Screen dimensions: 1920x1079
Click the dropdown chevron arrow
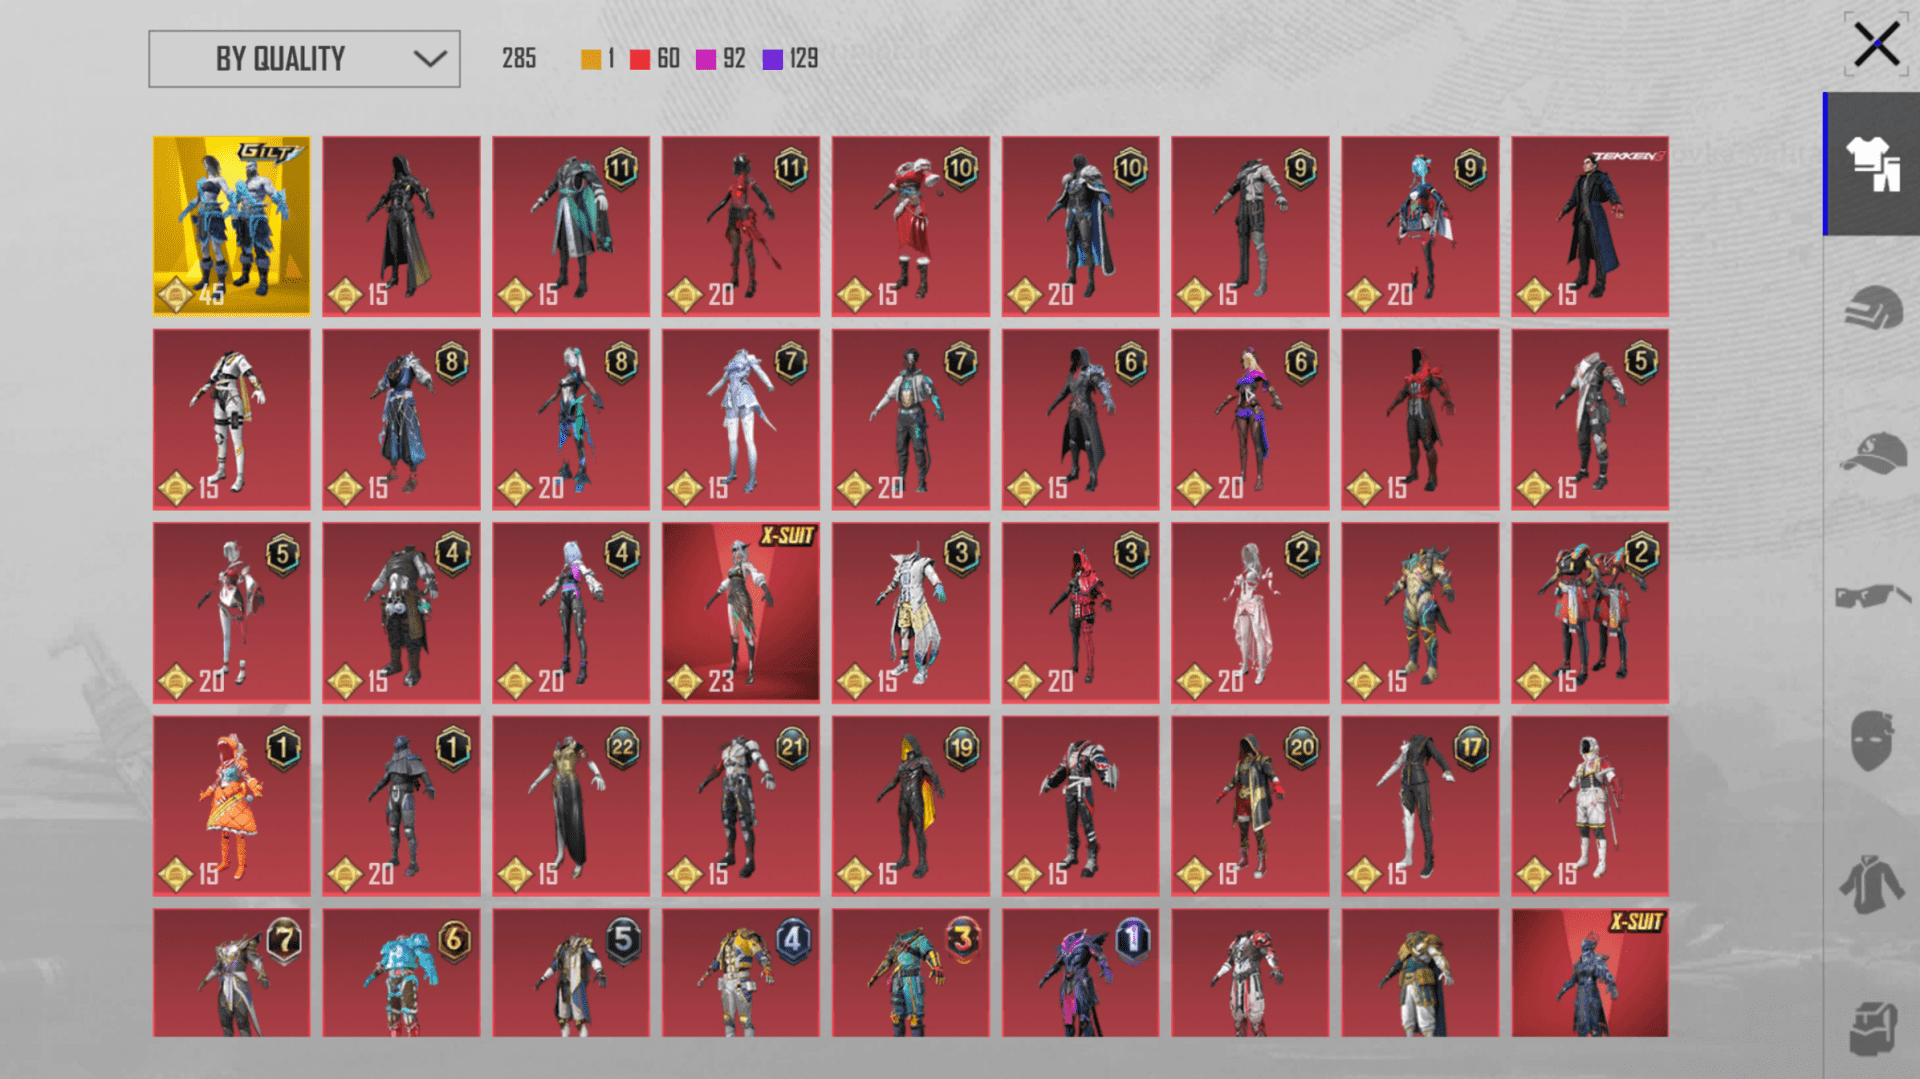430,59
